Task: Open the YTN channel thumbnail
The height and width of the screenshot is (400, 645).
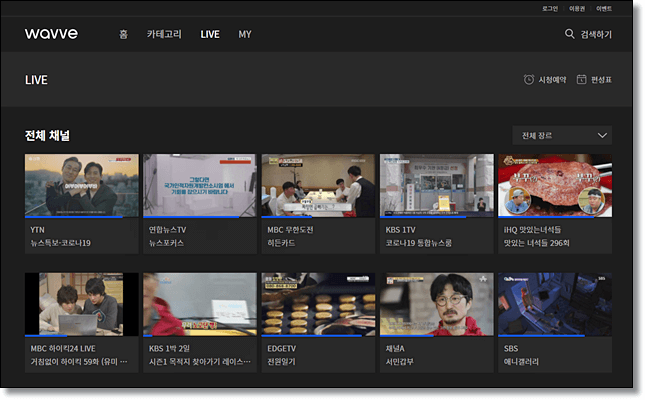Action: (x=81, y=185)
